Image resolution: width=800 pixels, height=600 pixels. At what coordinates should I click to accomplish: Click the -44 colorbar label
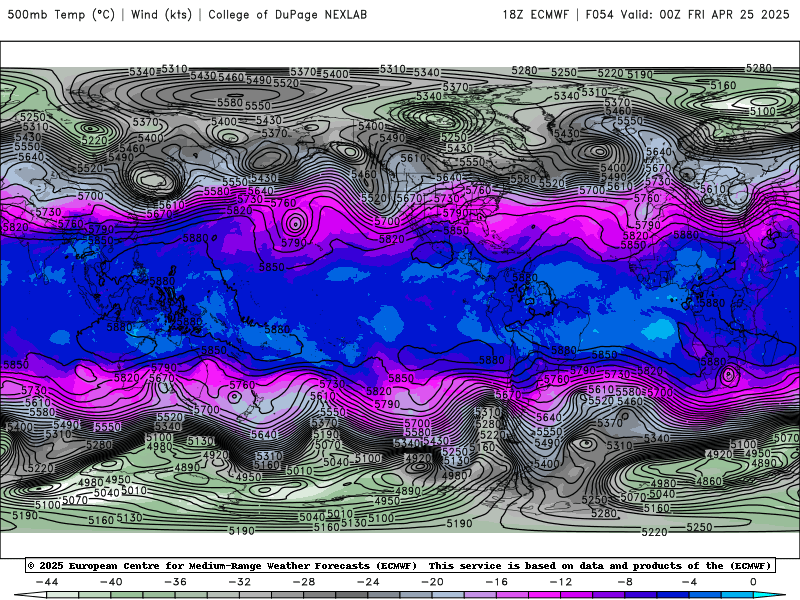click(x=47, y=582)
